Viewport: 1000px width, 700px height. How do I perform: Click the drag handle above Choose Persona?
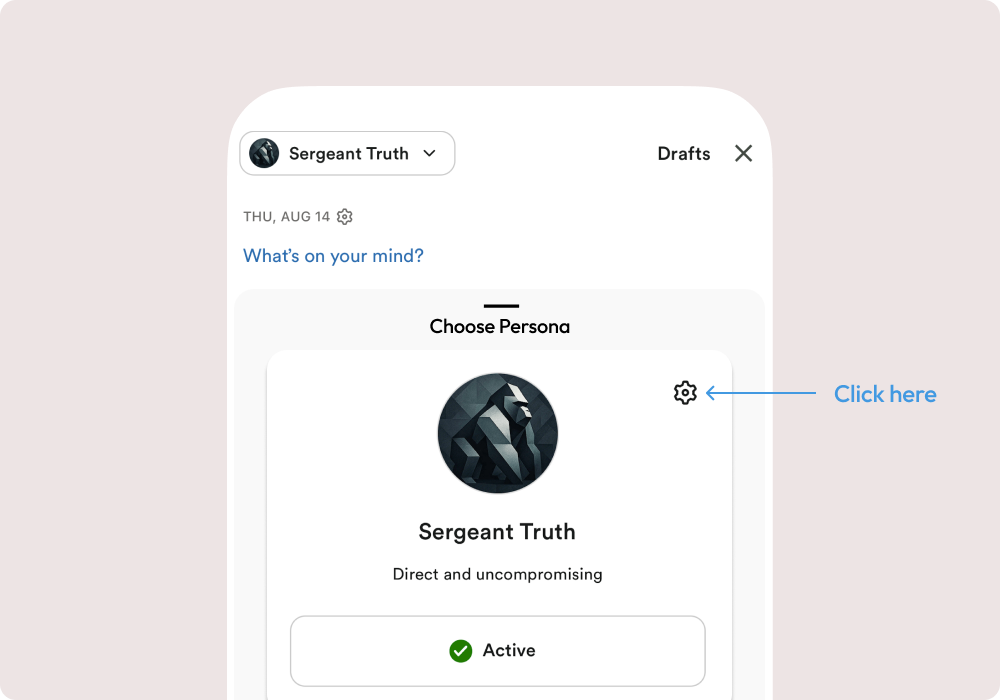tap(500, 306)
